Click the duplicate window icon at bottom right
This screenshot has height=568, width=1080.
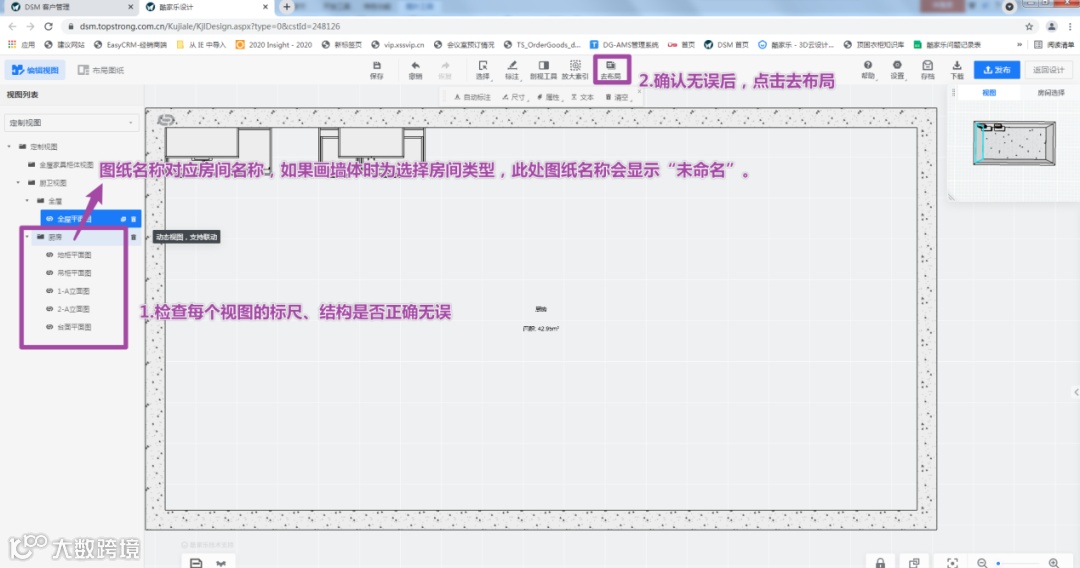click(x=914, y=562)
